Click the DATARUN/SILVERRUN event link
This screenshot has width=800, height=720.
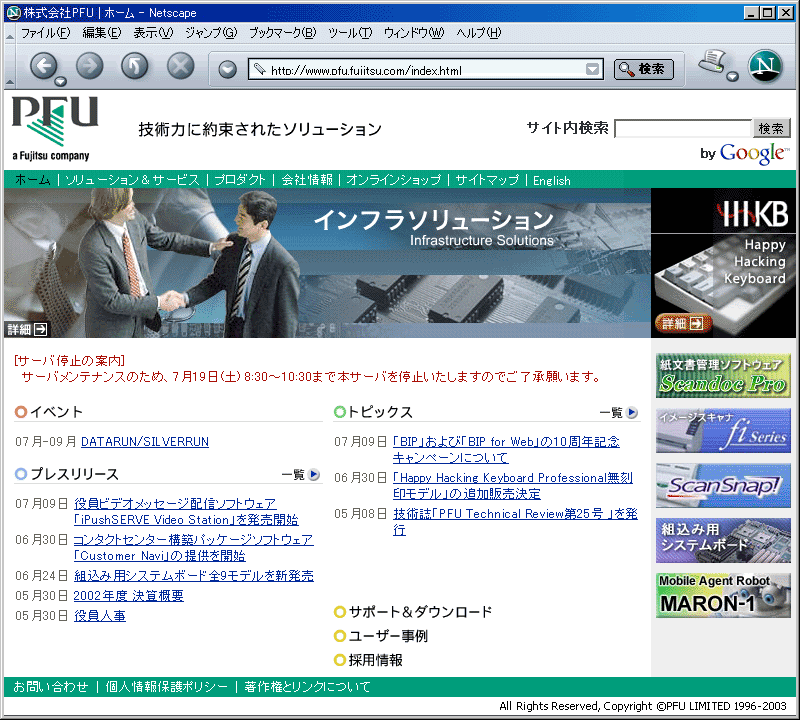pyautogui.click(x=145, y=441)
